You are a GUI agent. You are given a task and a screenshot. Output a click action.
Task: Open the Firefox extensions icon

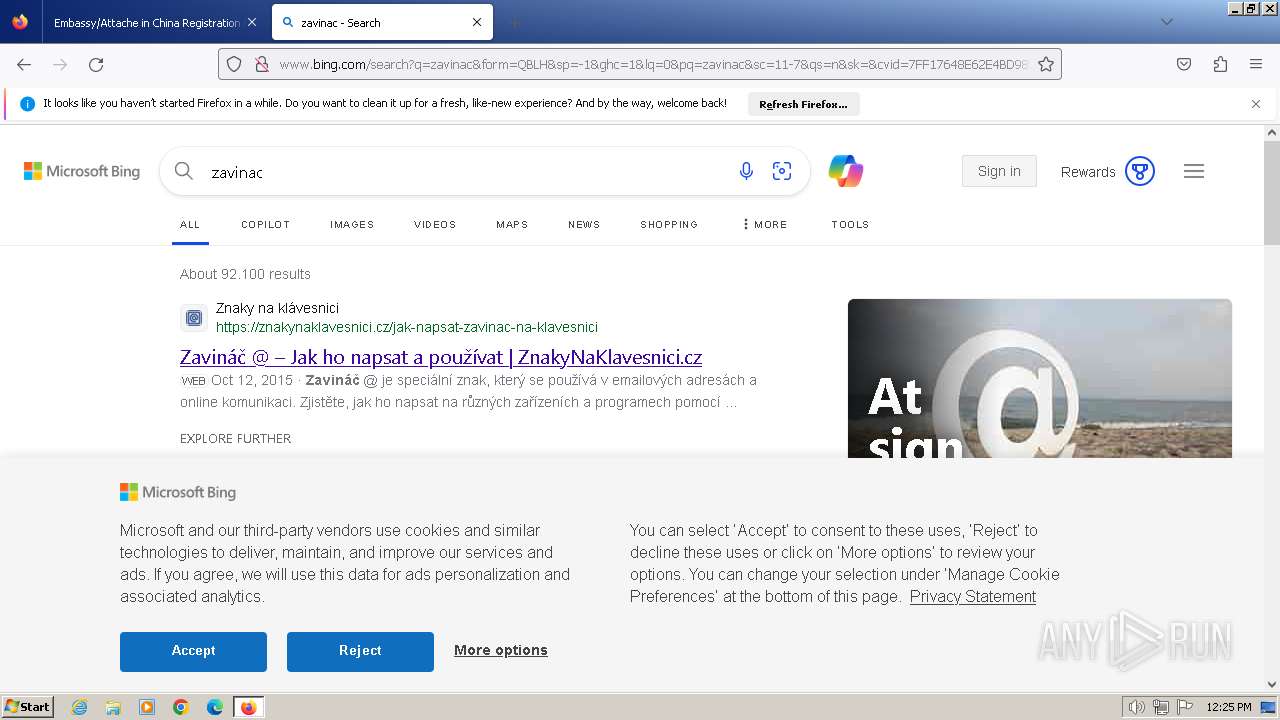click(x=1220, y=64)
